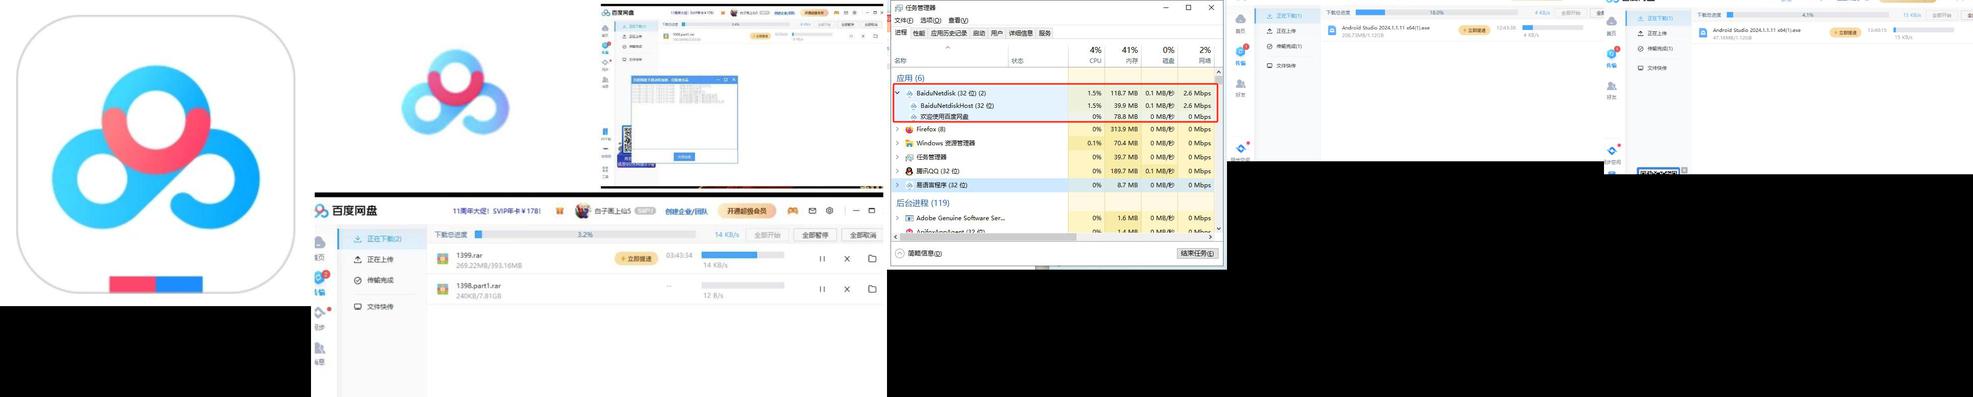Image resolution: width=1973 pixels, height=397 pixels.
Task: Expand the Firefox (8) process row
Action: coord(897,129)
